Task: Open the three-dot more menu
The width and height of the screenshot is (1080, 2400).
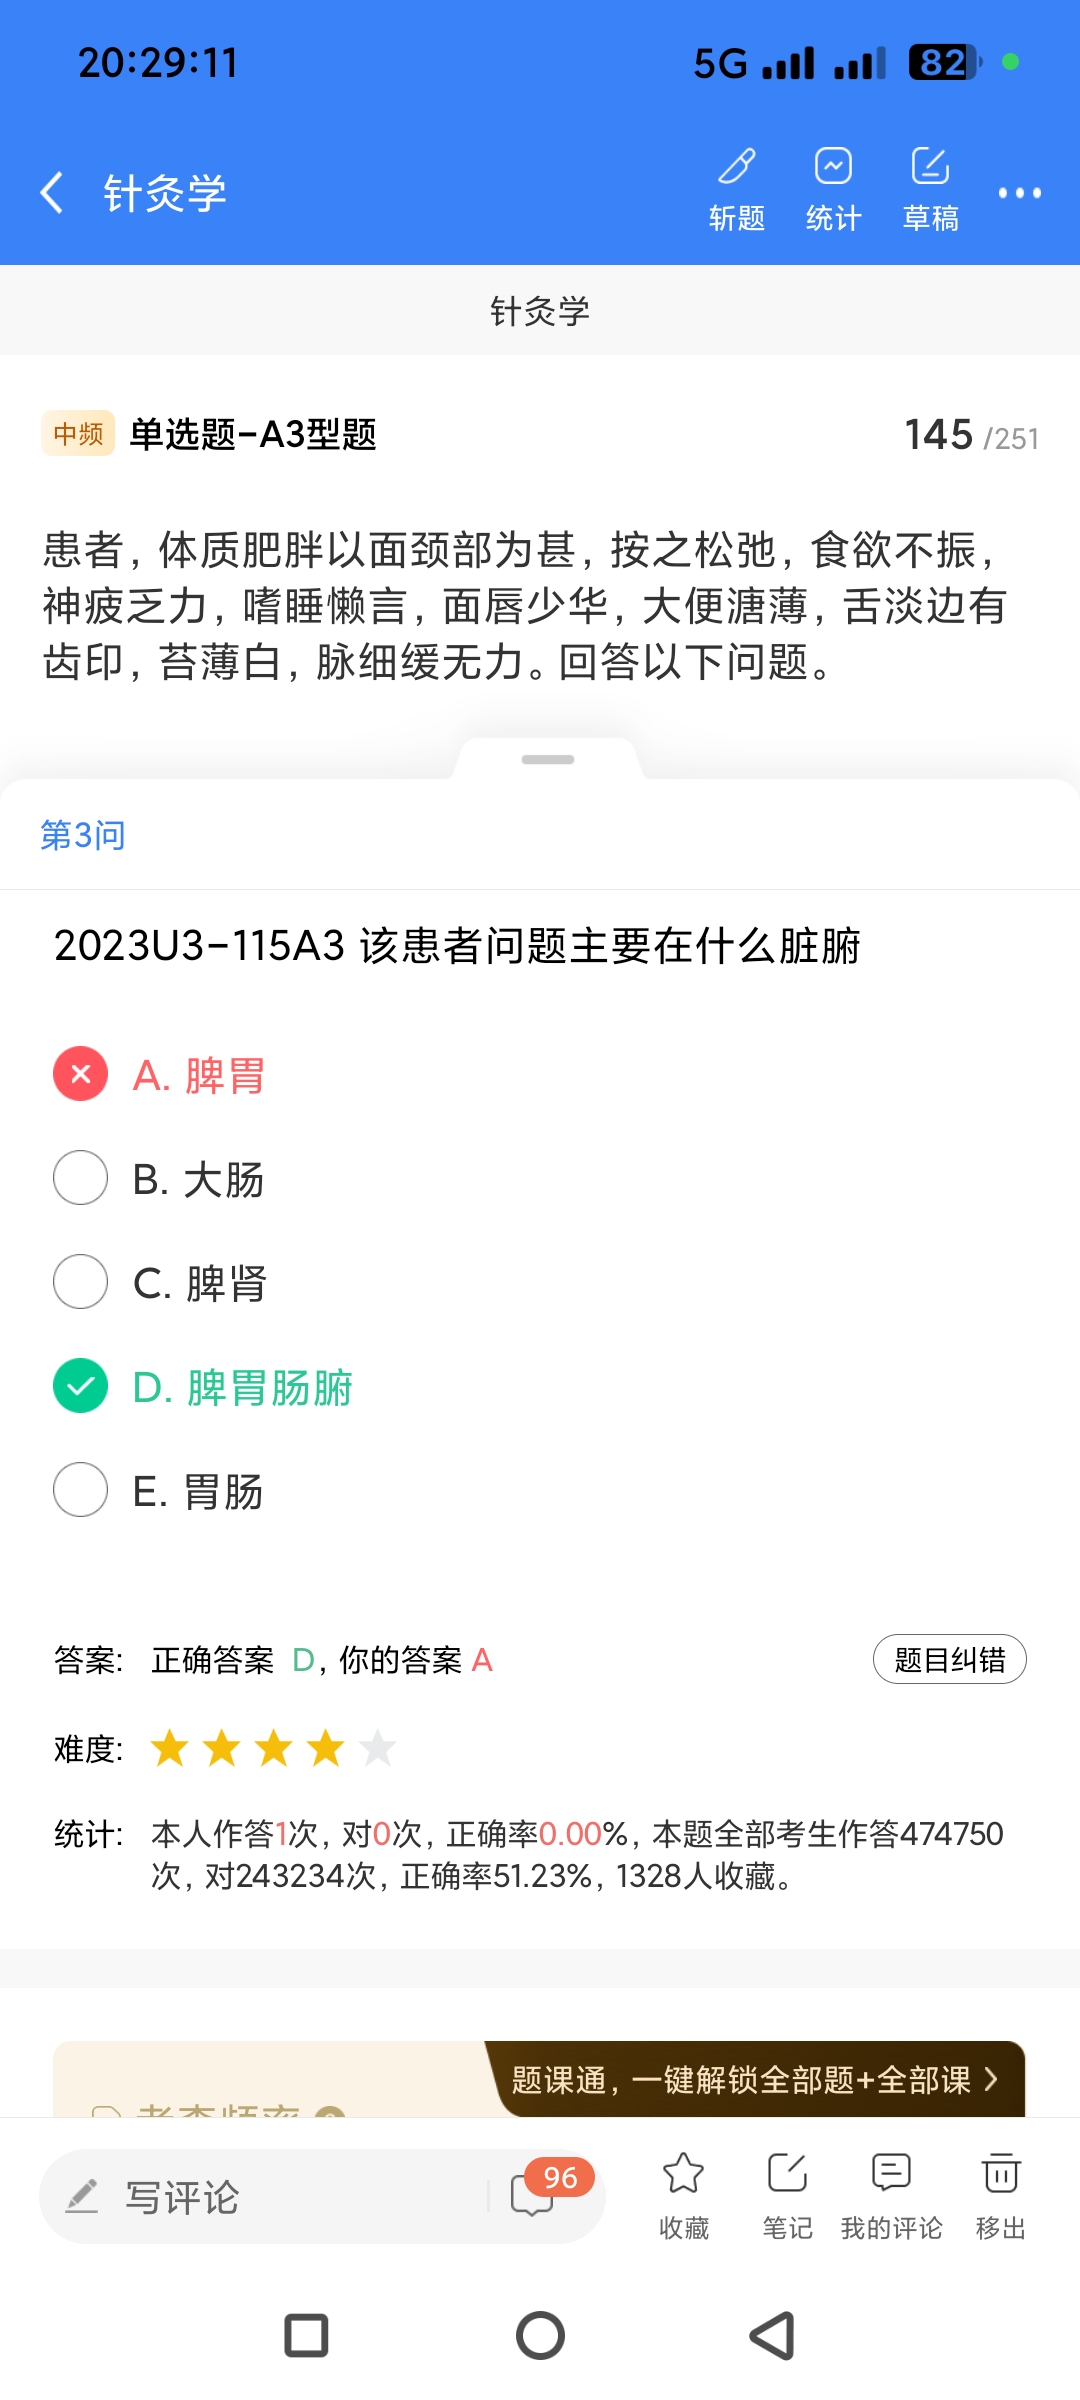Action: click(1019, 193)
